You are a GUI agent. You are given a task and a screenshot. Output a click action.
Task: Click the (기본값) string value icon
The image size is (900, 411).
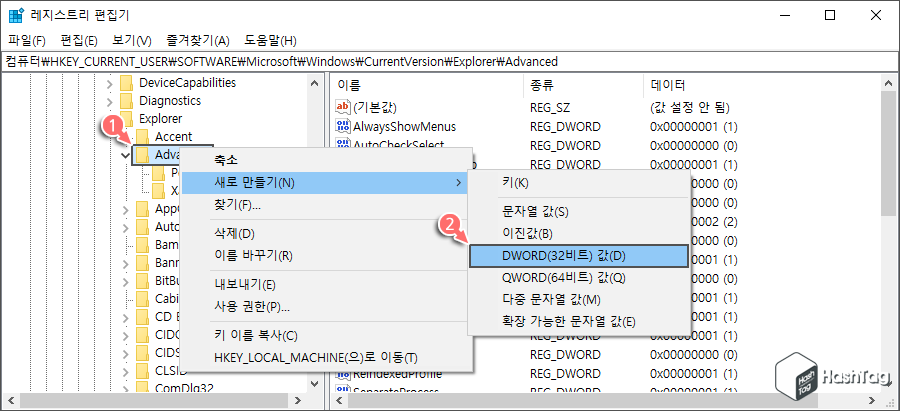[343, 107]
